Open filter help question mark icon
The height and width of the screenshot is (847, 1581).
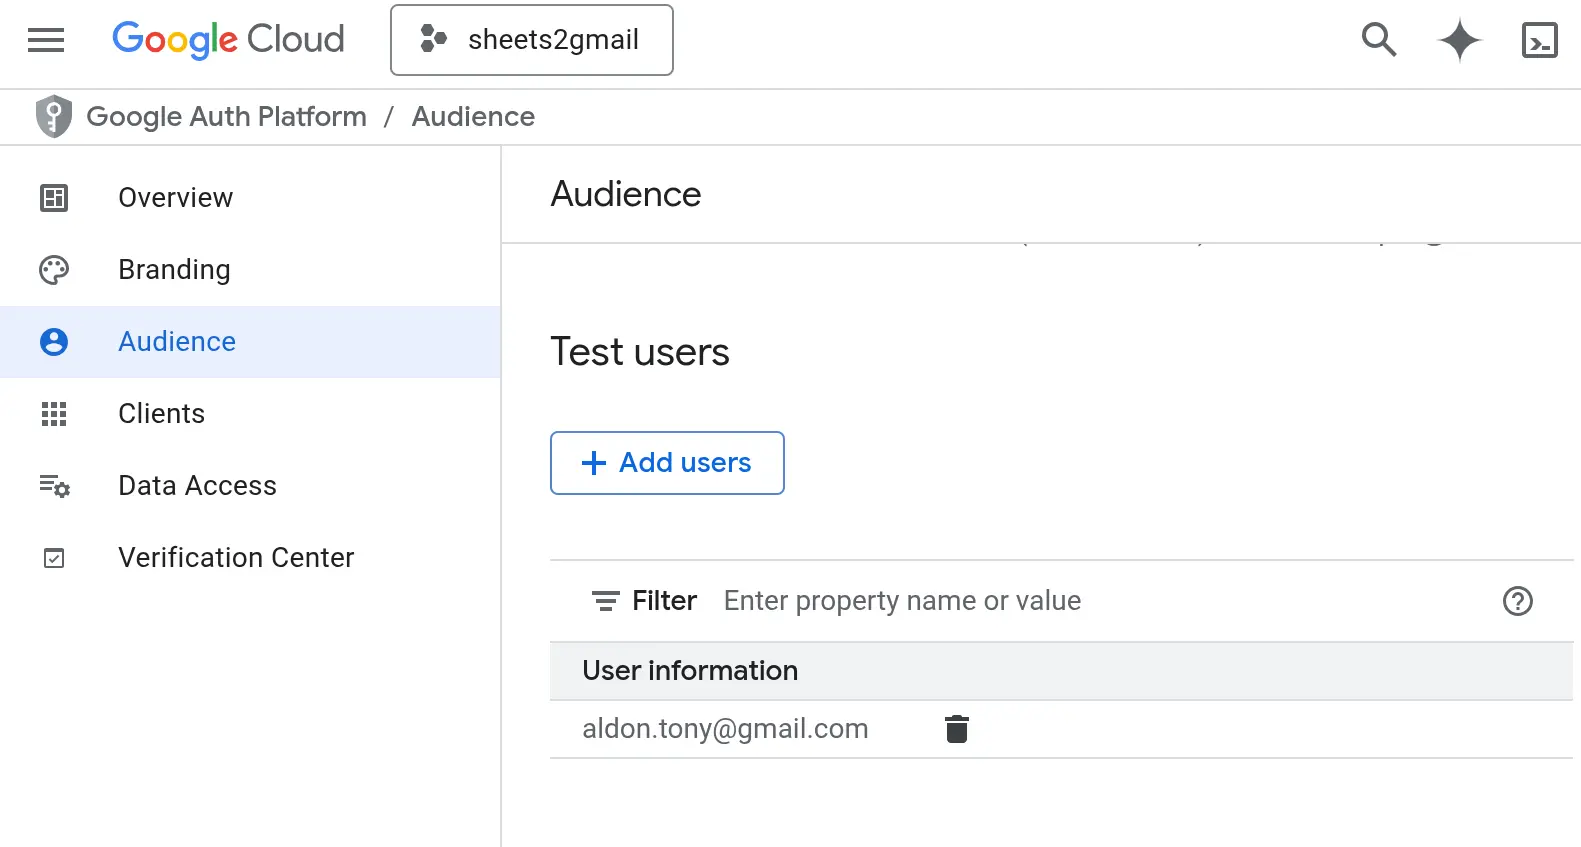click(x=1517, y=601)
